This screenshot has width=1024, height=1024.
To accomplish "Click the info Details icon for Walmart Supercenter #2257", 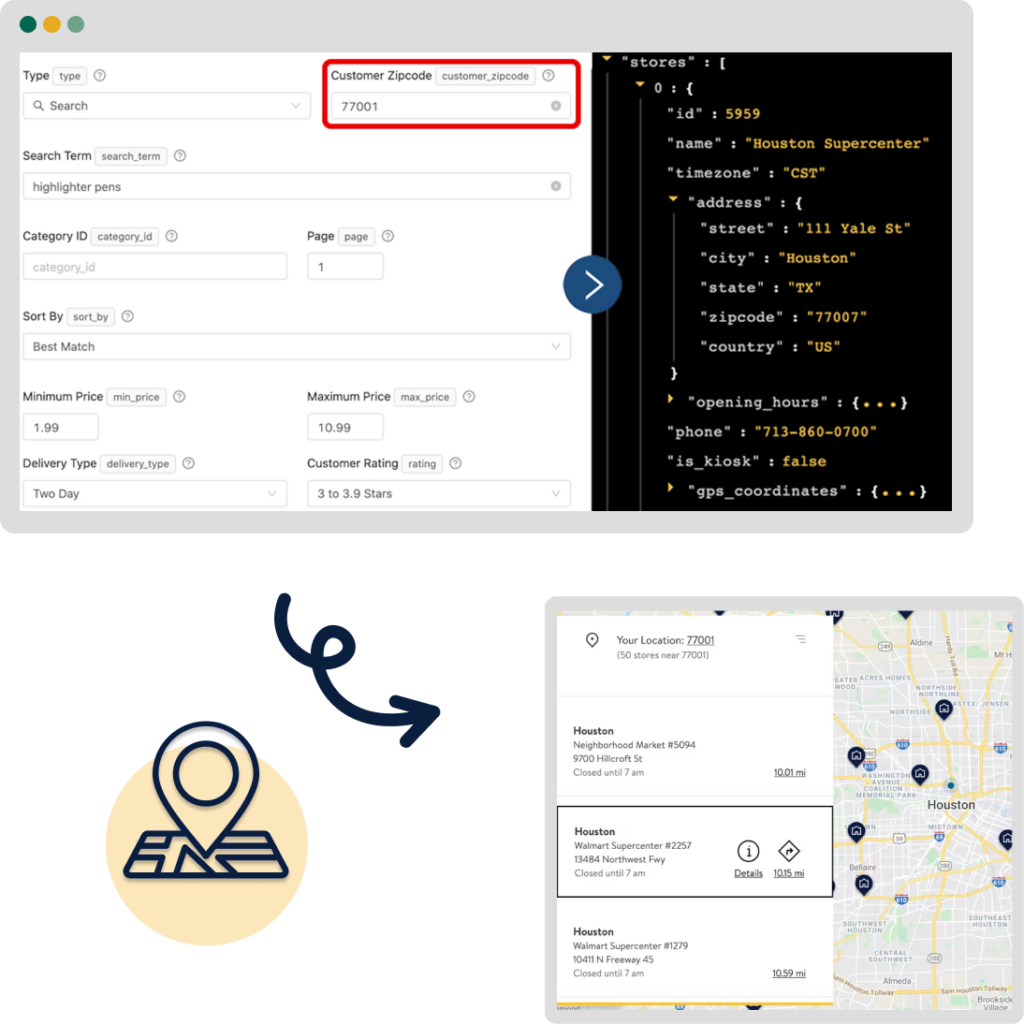I will click(748, 851).
